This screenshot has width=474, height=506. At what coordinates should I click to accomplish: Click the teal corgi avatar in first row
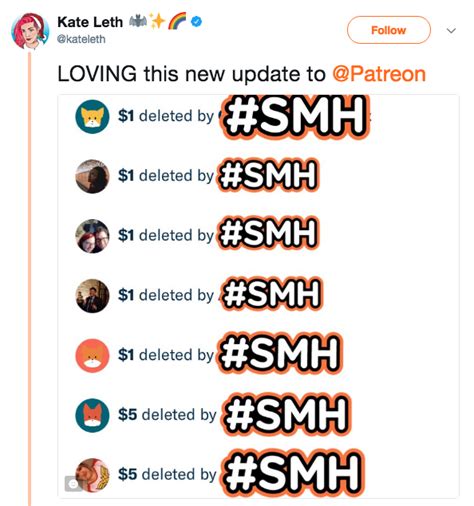tap(92, 117)
